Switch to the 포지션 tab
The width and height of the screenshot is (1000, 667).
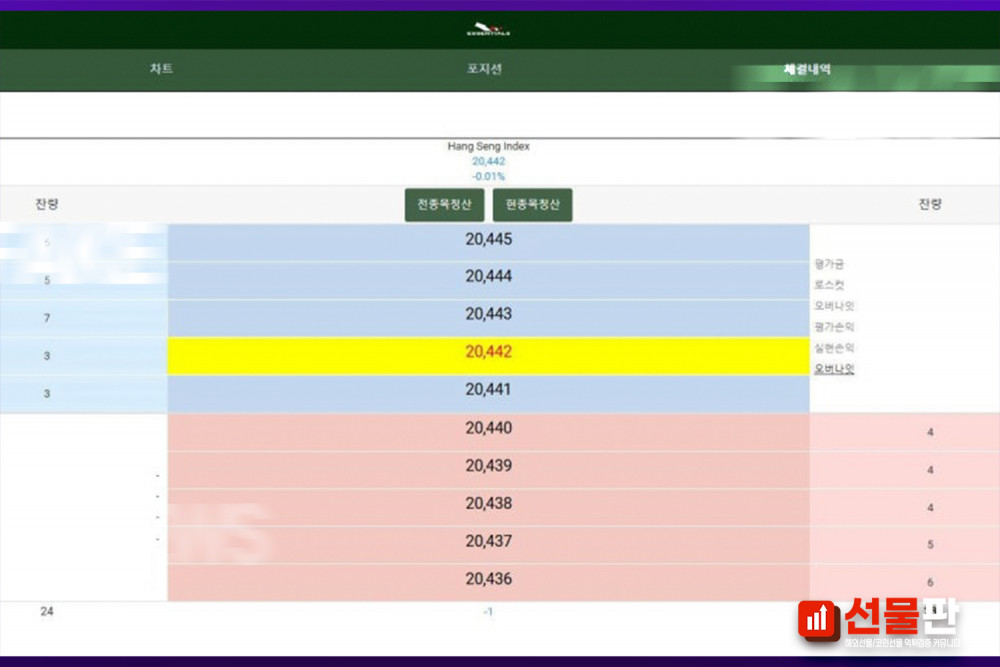484,69
